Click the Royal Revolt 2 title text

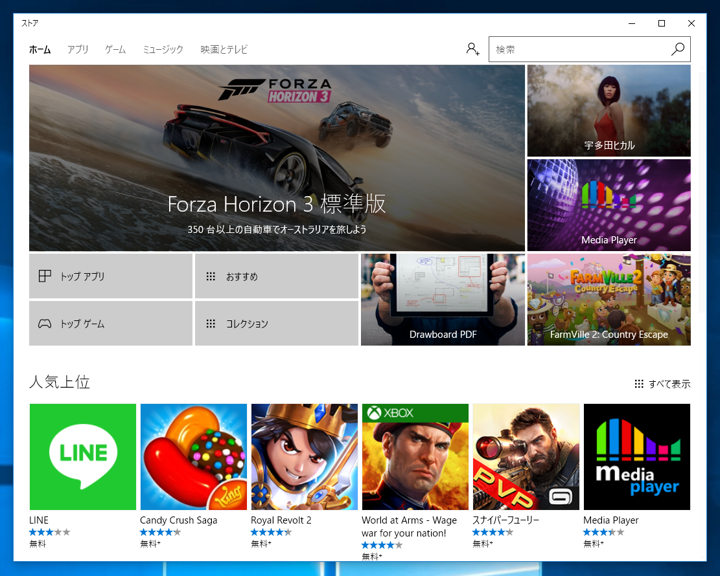(x=281, y=520)
